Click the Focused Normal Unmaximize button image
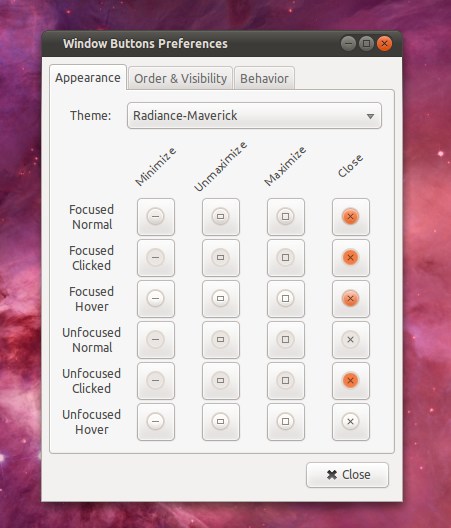The width and height of the screenshot is (451, 528). [221, 217]
